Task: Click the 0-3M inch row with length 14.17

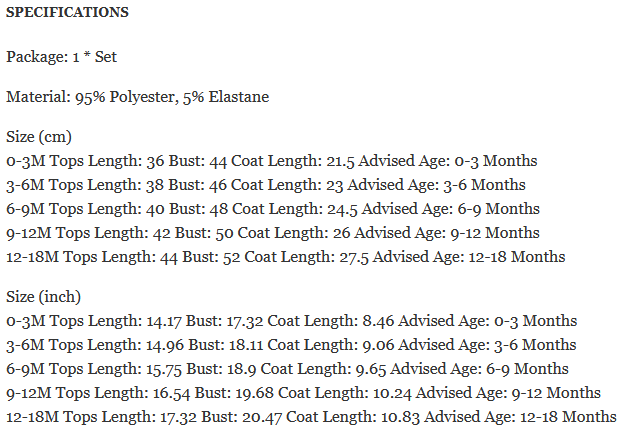Action: click(x=291, y=321)
